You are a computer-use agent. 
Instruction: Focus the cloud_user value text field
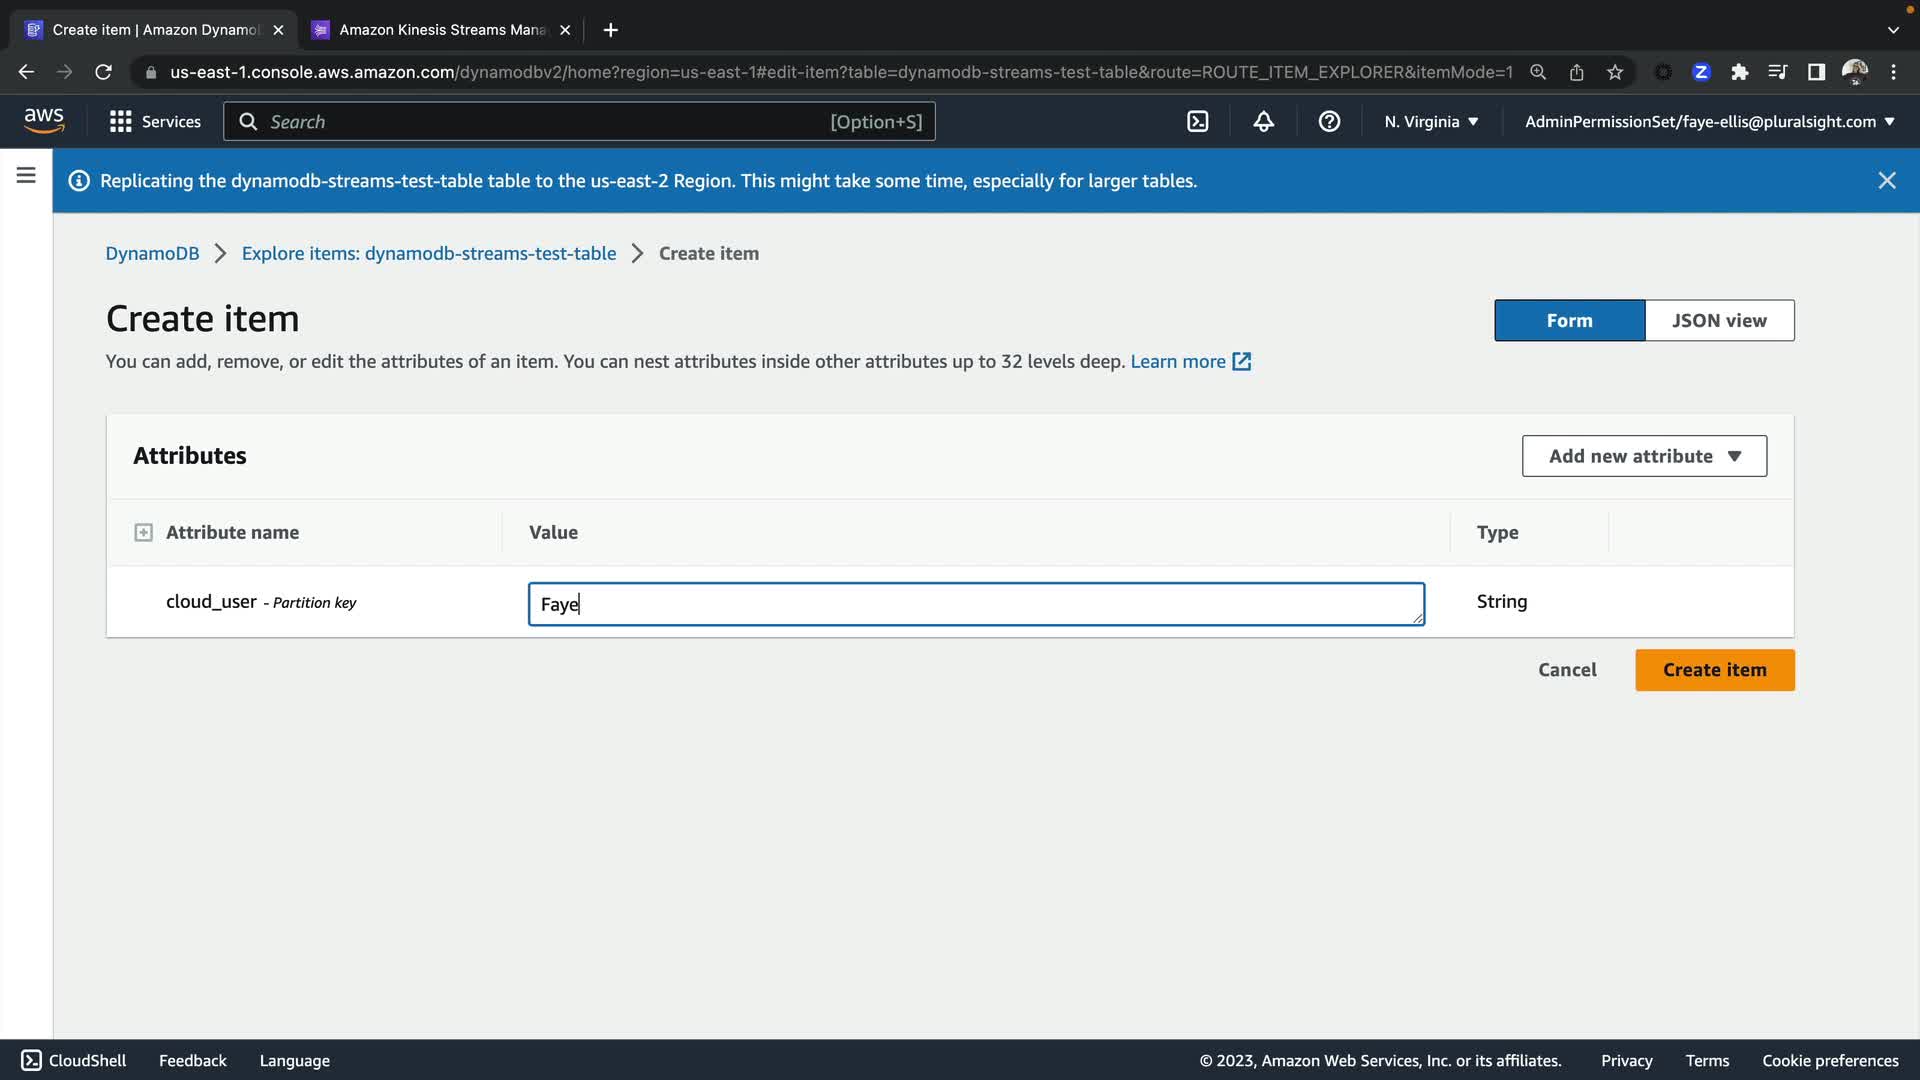click(x=975, y=604)
